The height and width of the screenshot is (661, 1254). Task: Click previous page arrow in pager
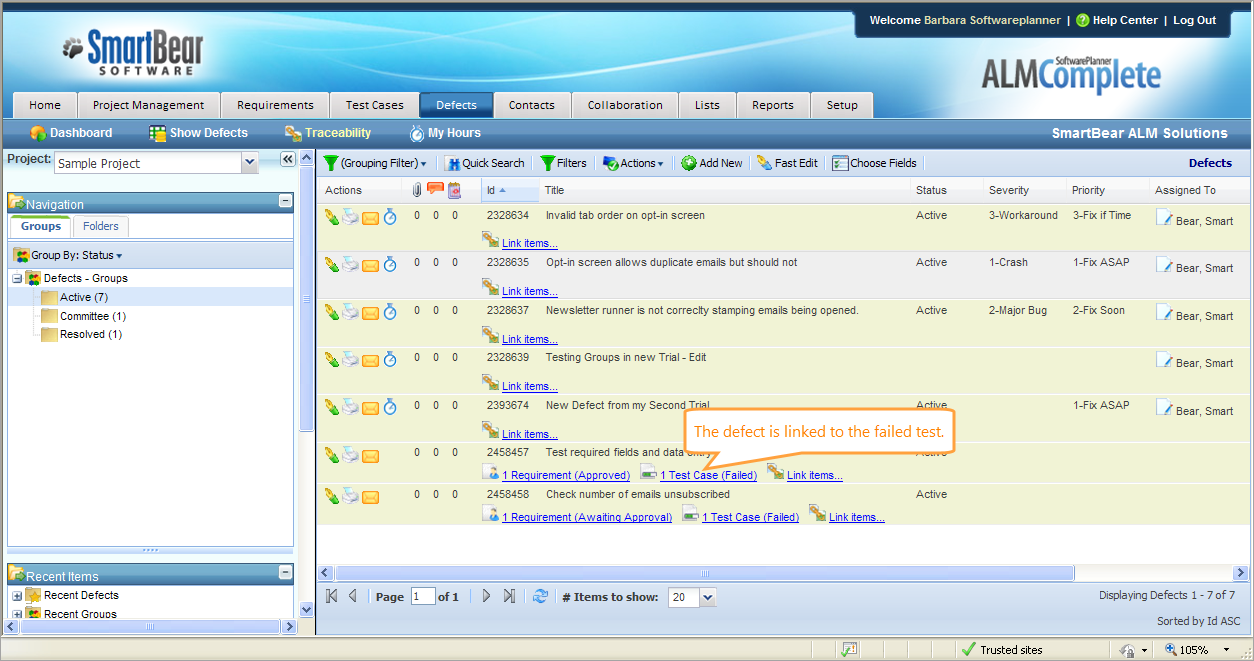(353, 596)
